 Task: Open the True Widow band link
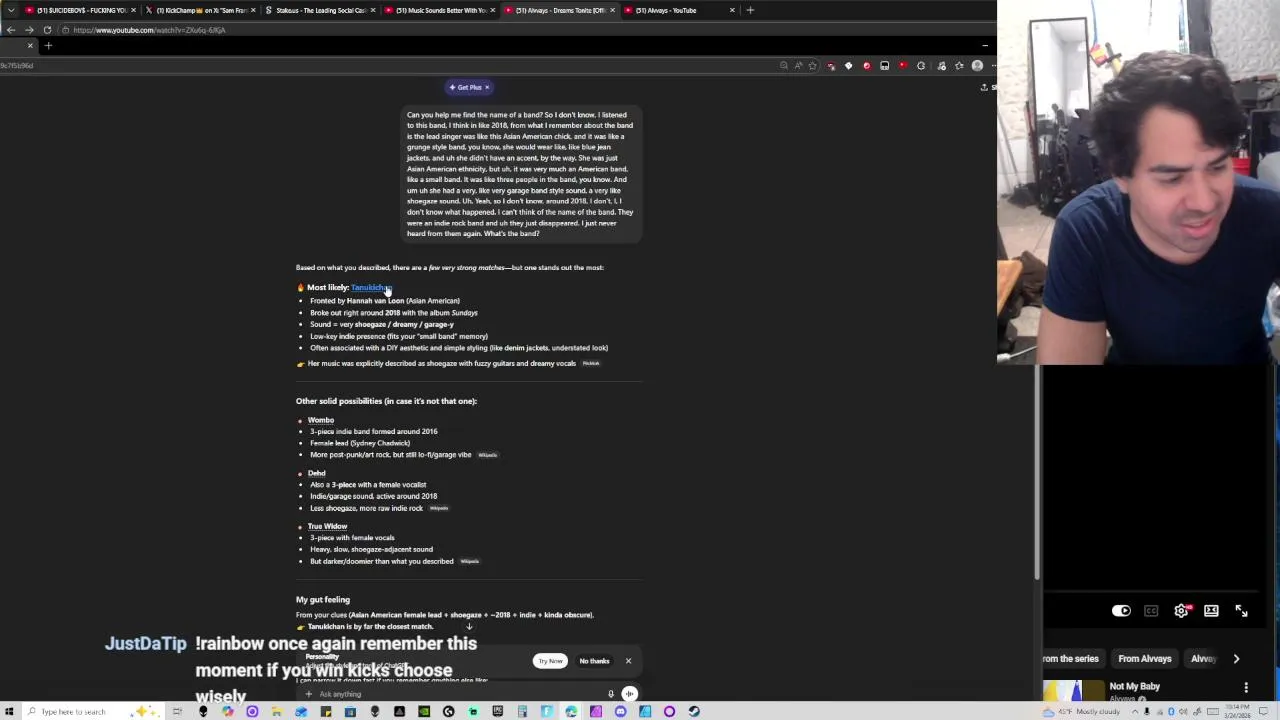(328, 526)
